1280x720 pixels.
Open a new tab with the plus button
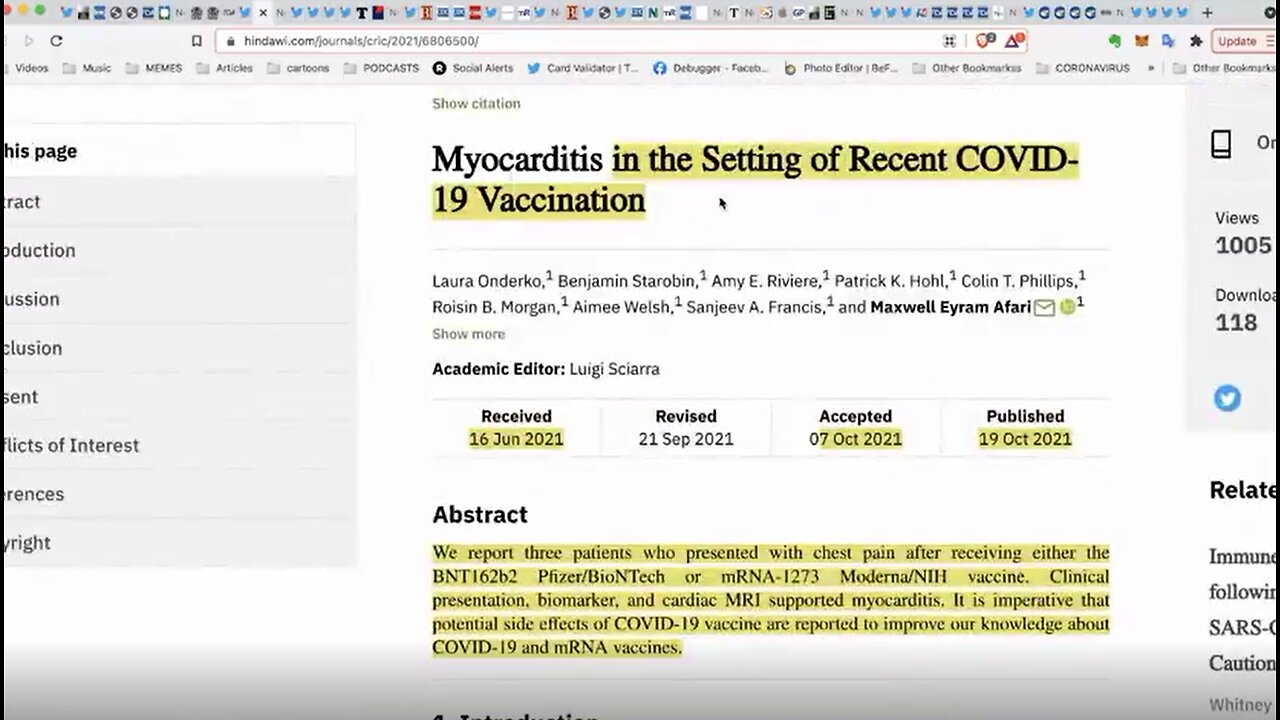coord(1207,13)
